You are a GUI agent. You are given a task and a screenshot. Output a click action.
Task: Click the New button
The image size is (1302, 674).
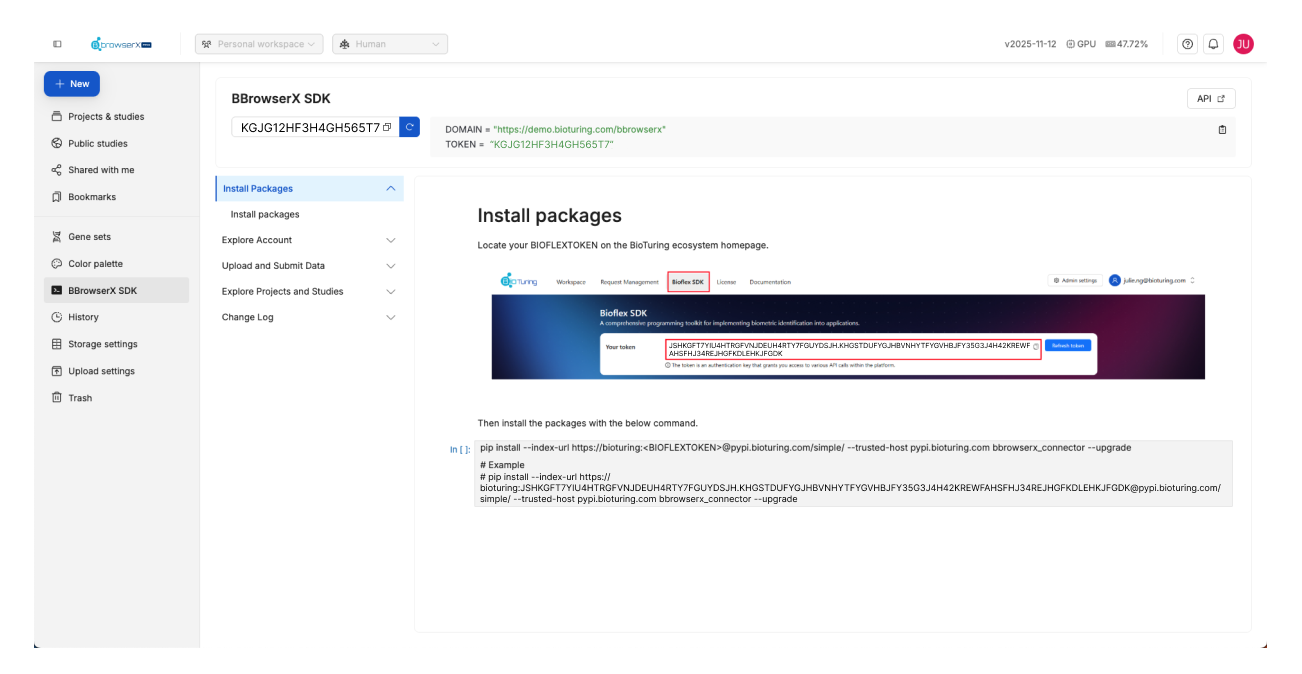click(72, 84)
